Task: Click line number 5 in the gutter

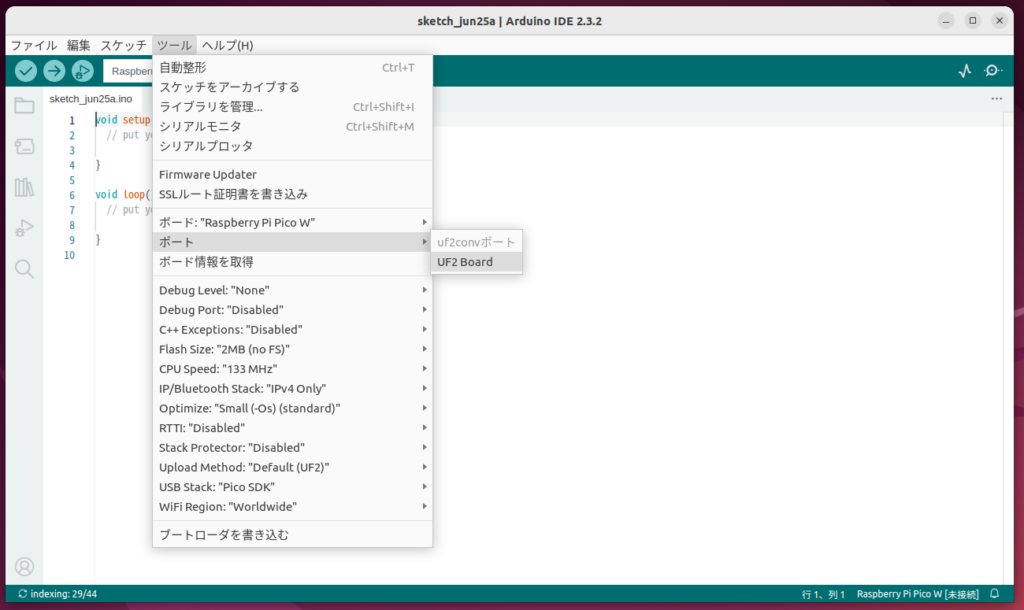Action: [72, 180]
